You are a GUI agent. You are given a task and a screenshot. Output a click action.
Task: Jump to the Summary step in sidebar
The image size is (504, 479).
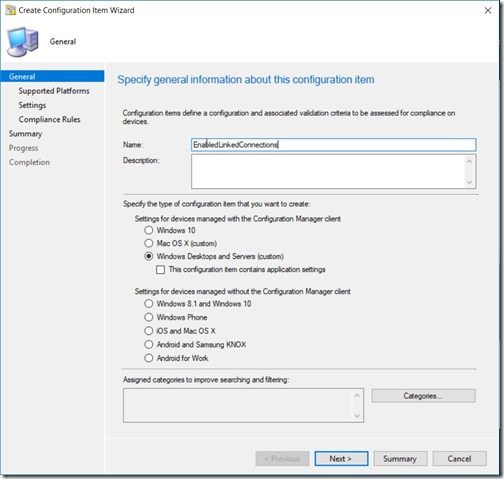tap(25, 134)
